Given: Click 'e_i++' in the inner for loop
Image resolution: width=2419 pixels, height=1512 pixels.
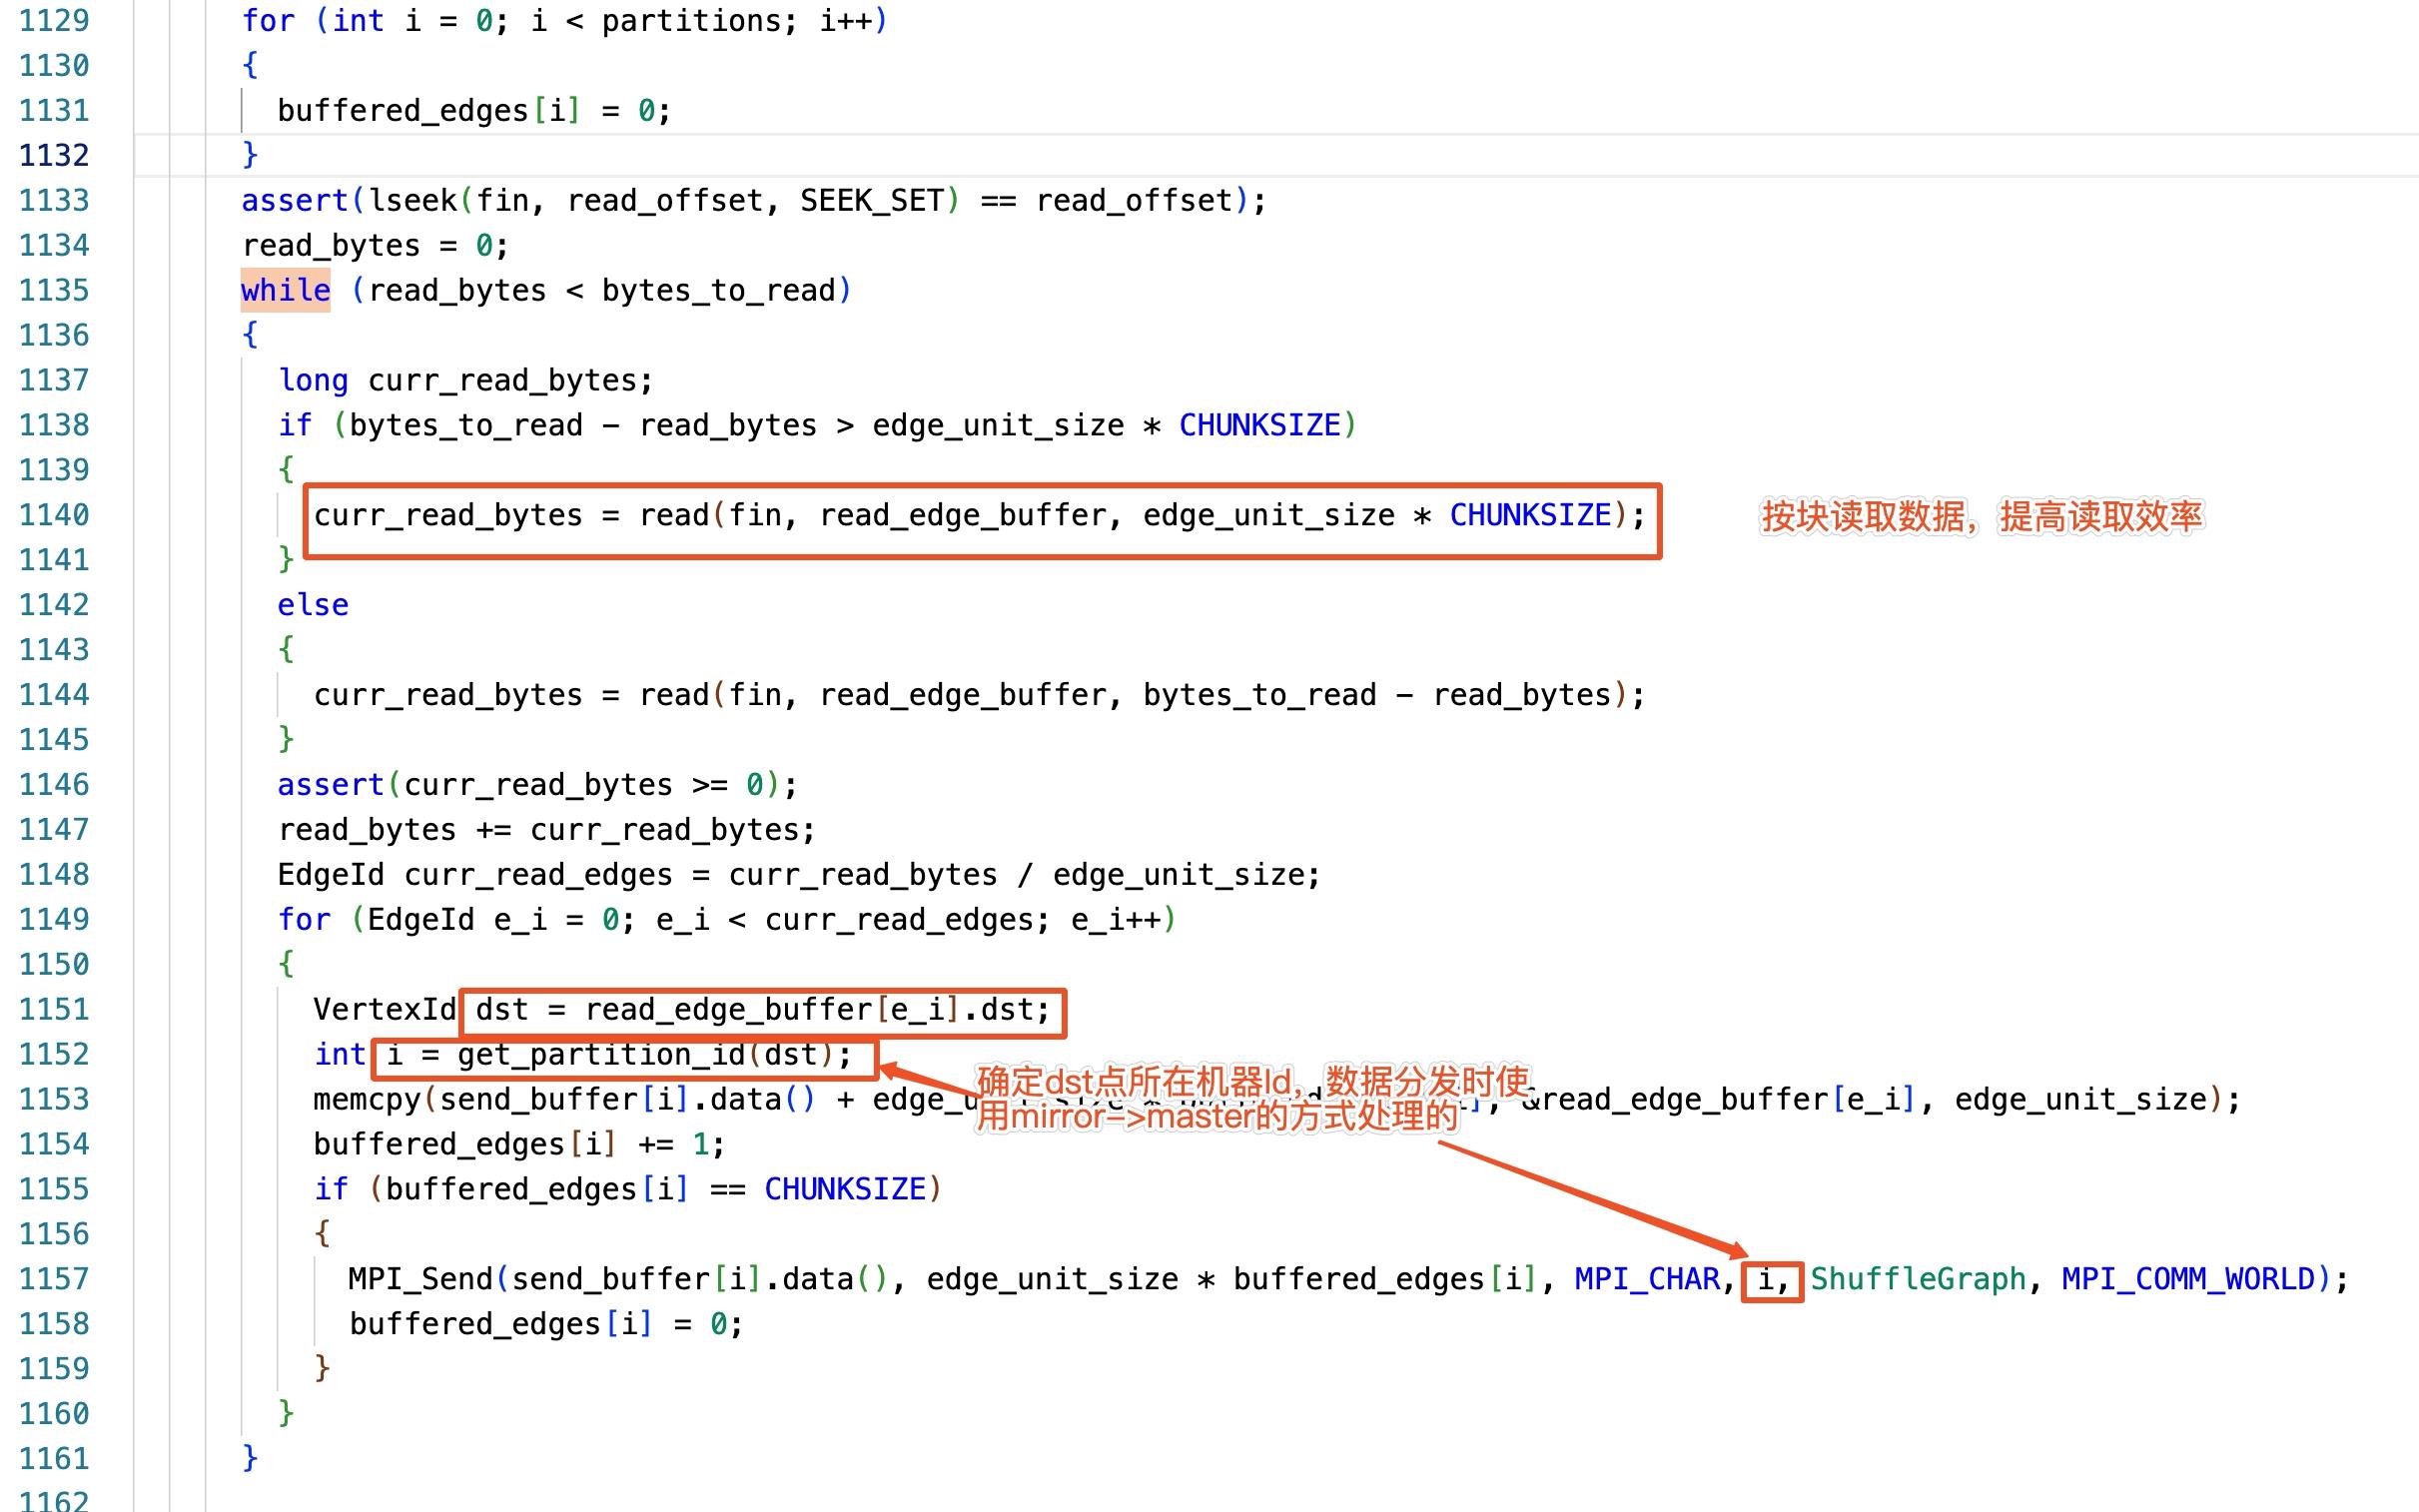Looking at the screenshot, I should coord(1115,920).
